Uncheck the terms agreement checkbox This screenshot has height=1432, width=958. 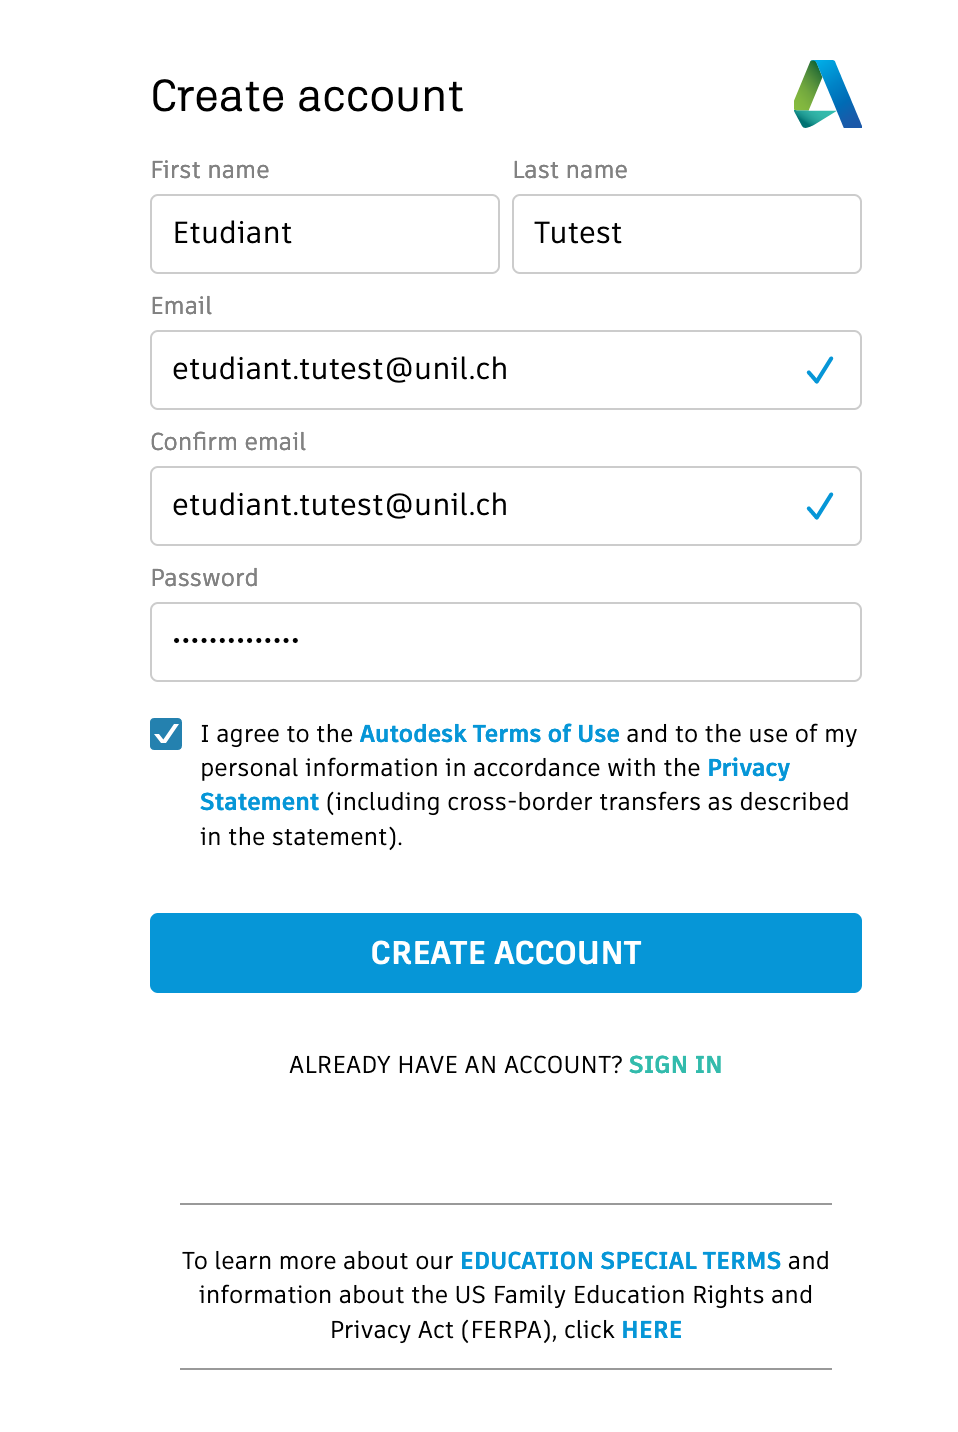(166, 734)
